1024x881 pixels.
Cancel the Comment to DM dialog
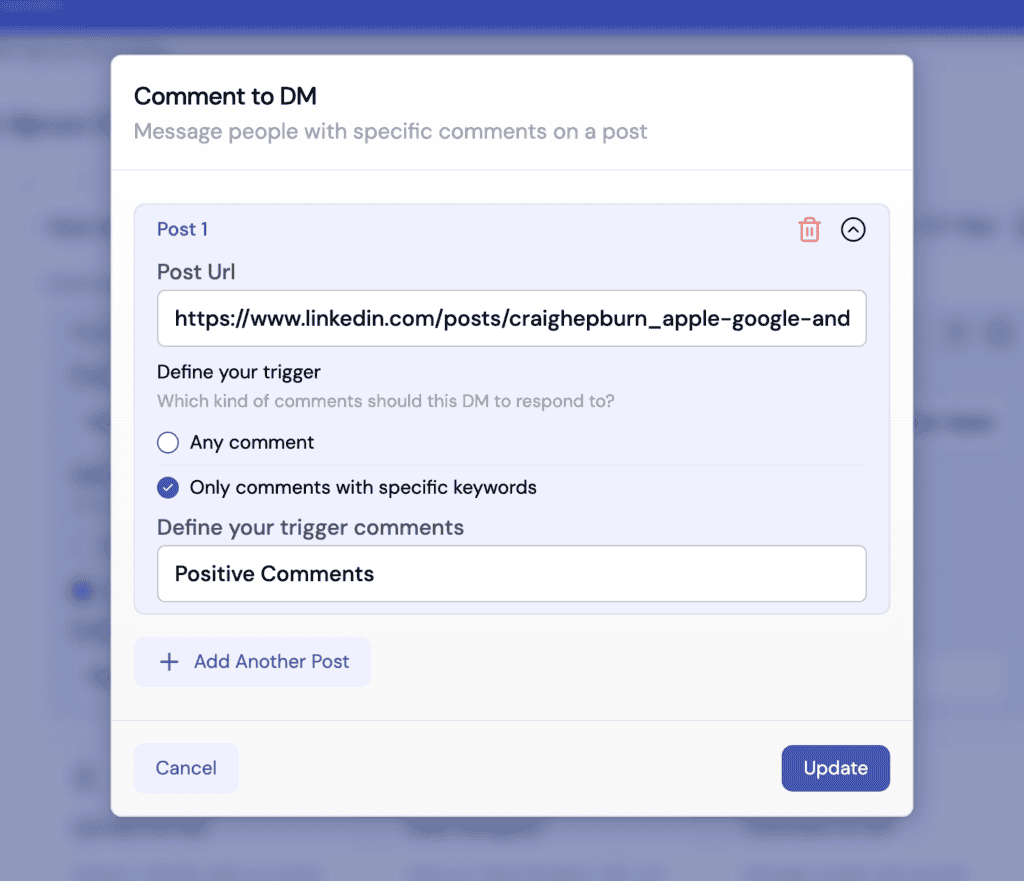(186, 768)
